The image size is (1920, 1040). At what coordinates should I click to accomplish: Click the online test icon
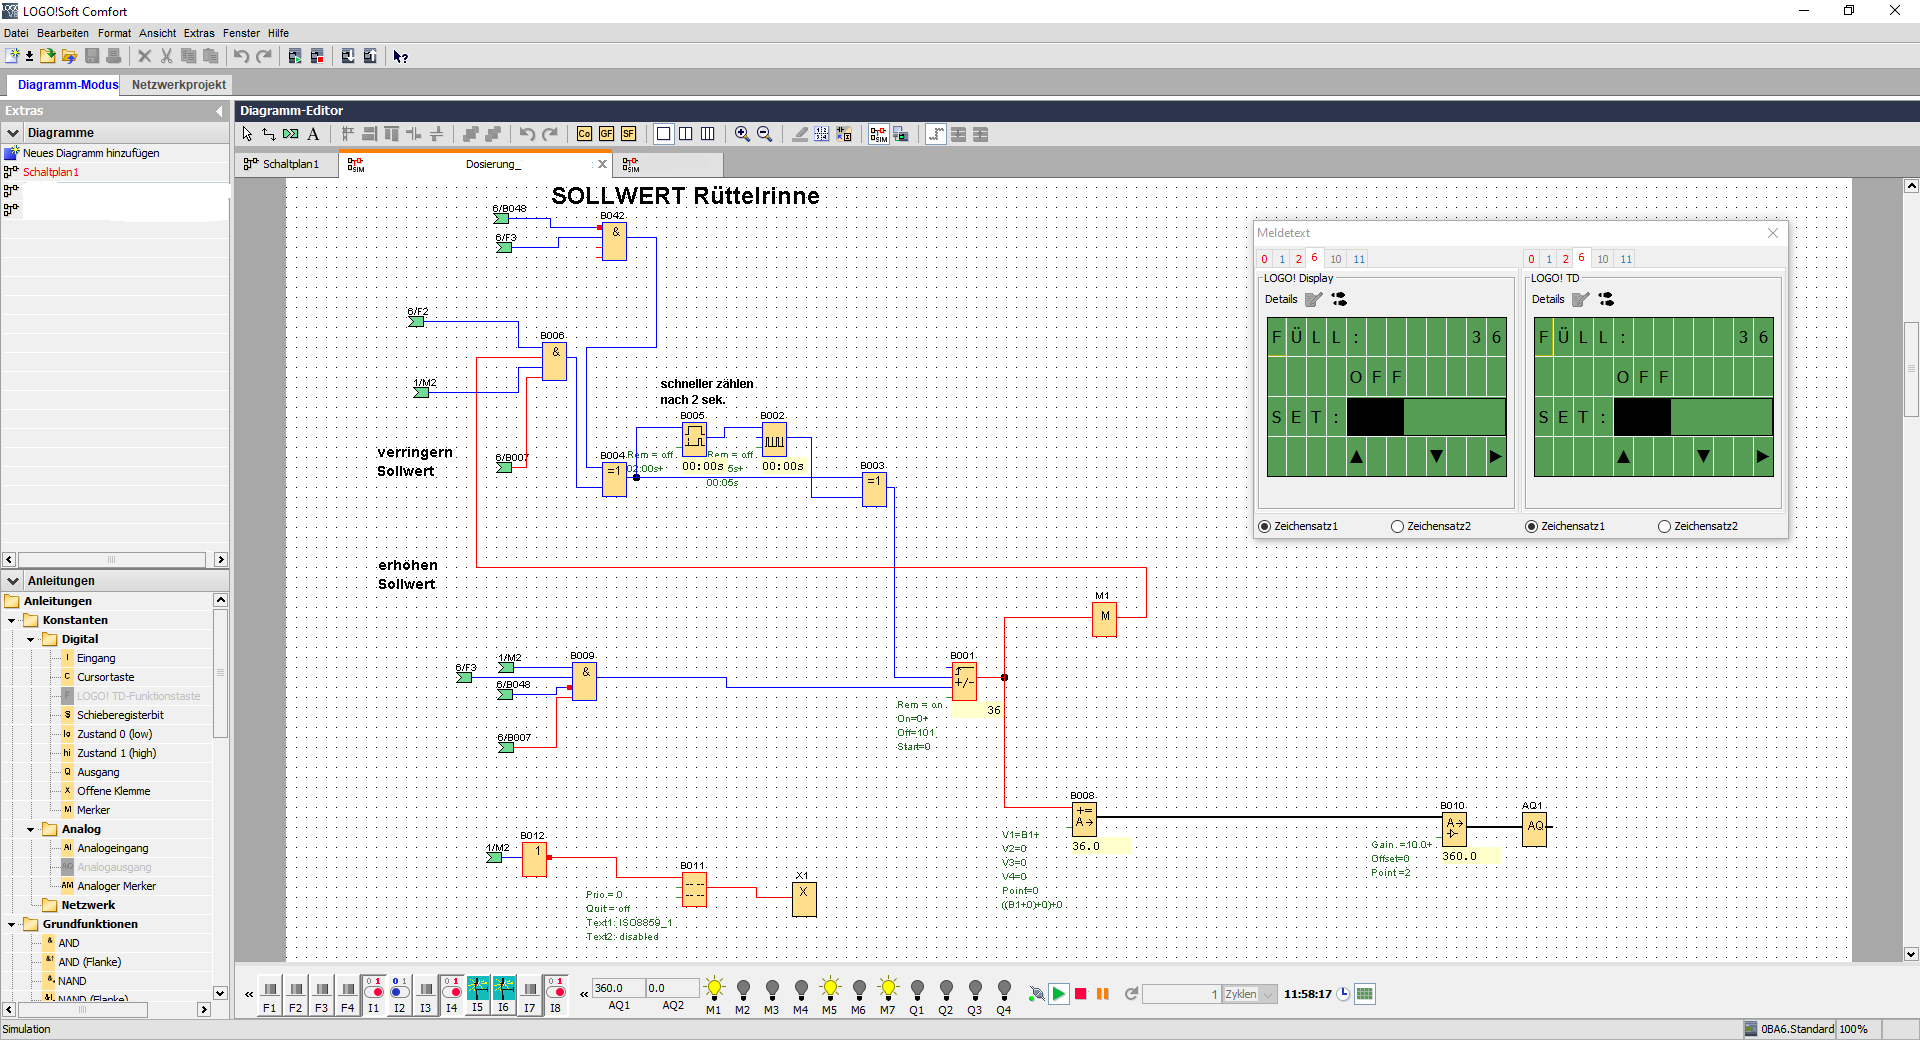pos(901,134)
